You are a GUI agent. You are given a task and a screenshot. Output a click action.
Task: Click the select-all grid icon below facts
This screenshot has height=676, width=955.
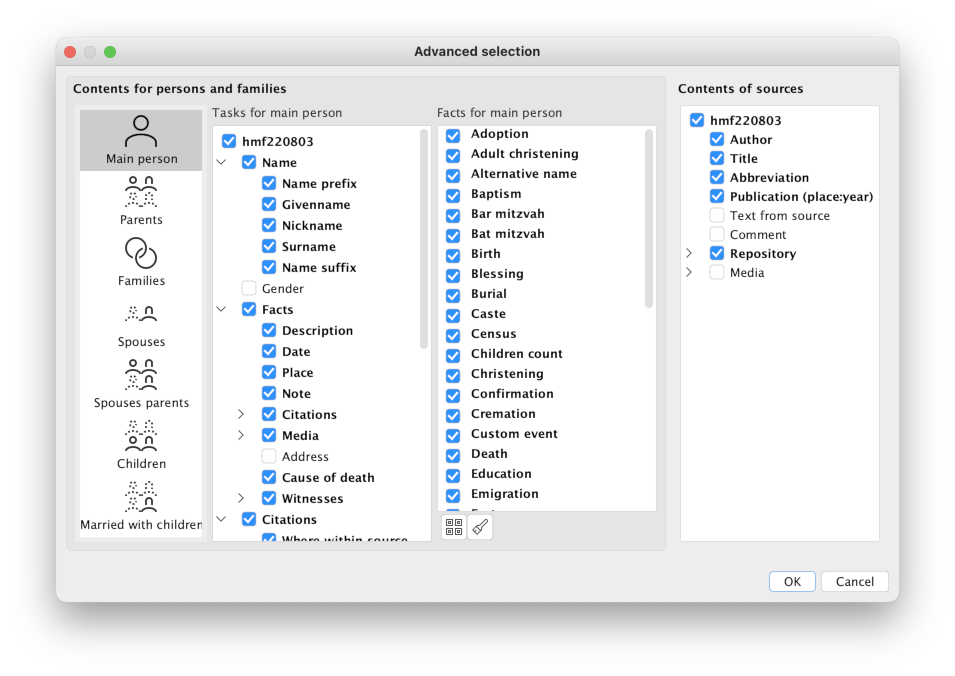pyautogui.click(x=453, y=527)
